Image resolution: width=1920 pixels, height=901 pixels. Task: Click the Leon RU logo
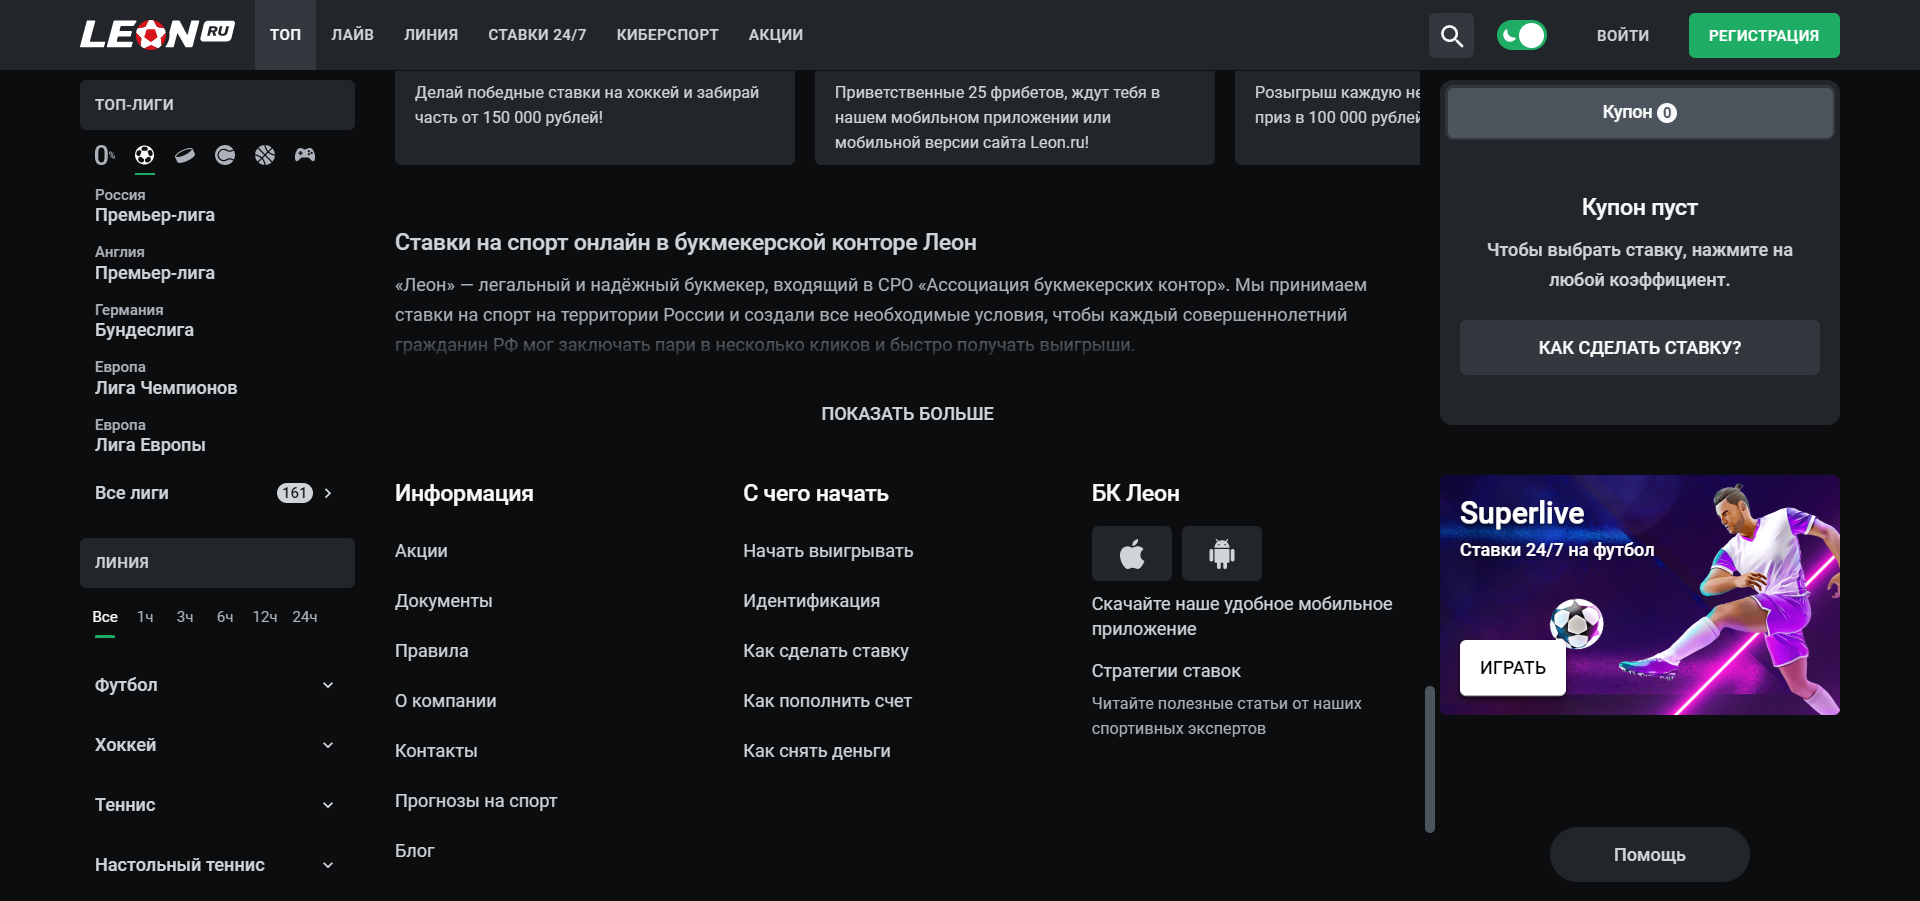pyautogui.click(x=157, y=34)
